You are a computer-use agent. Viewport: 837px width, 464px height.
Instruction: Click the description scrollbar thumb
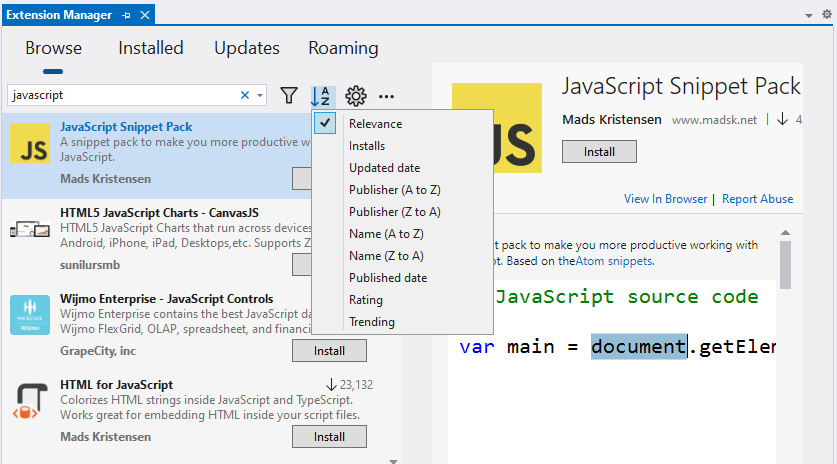pos(785,265)
